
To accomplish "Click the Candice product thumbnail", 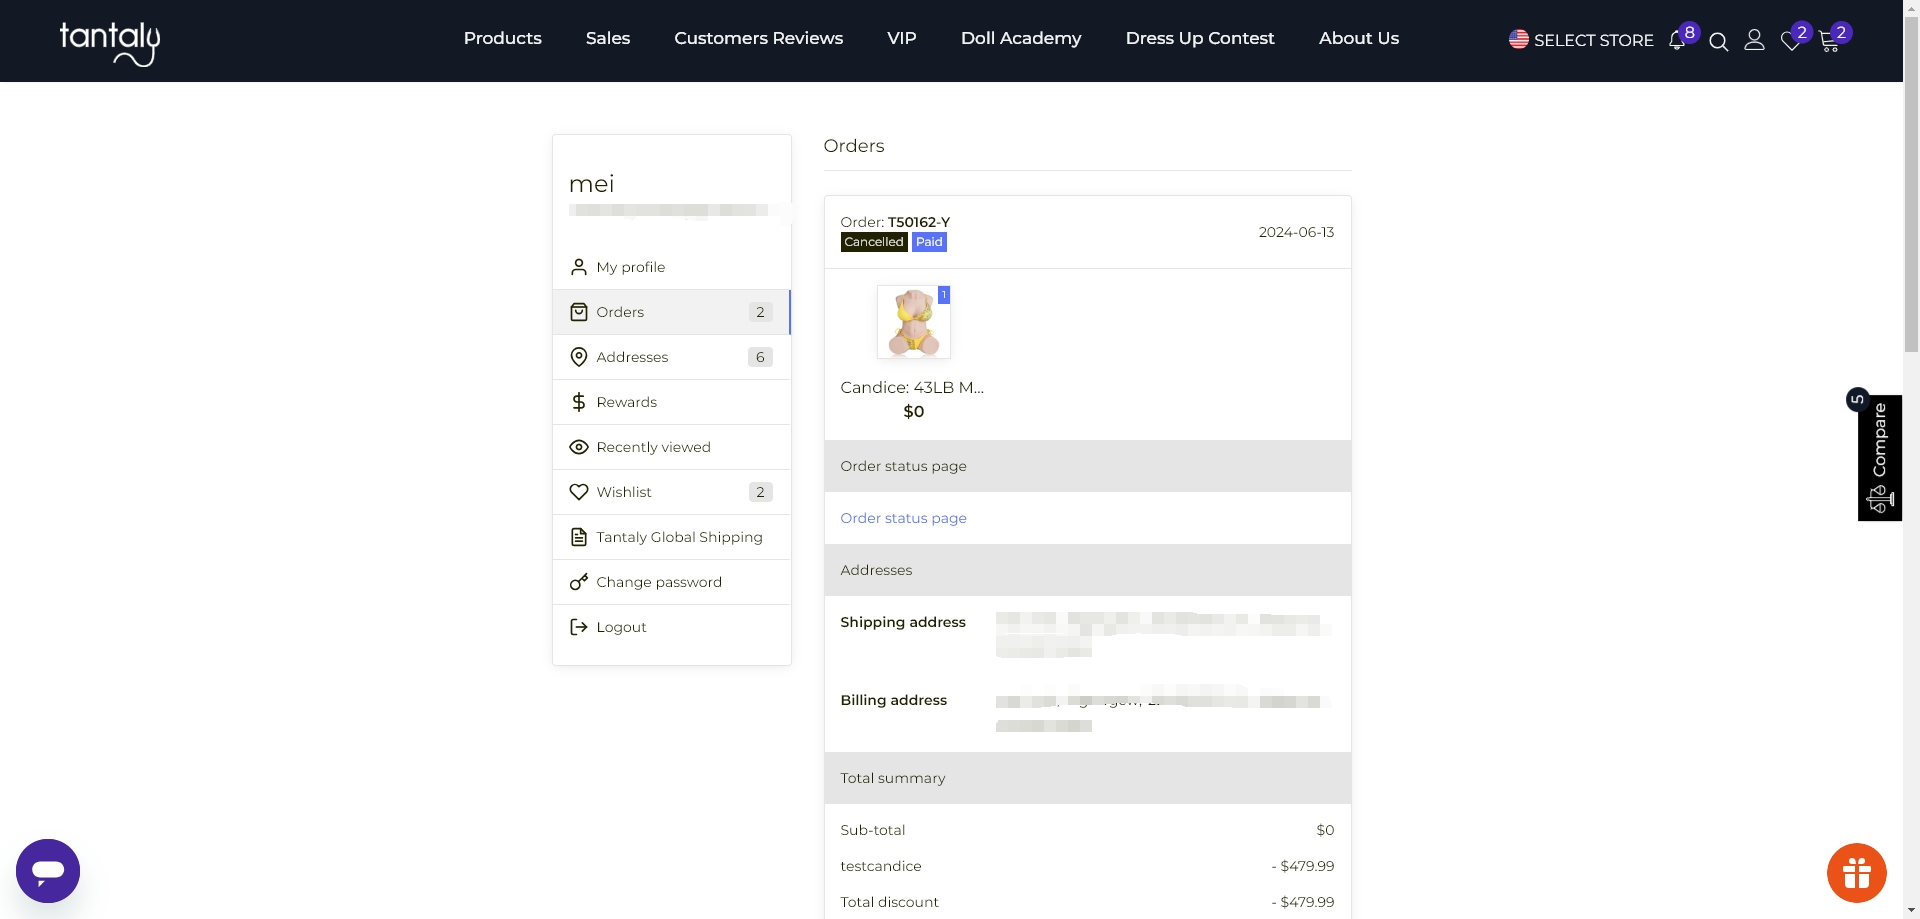I will pos(913,322).
